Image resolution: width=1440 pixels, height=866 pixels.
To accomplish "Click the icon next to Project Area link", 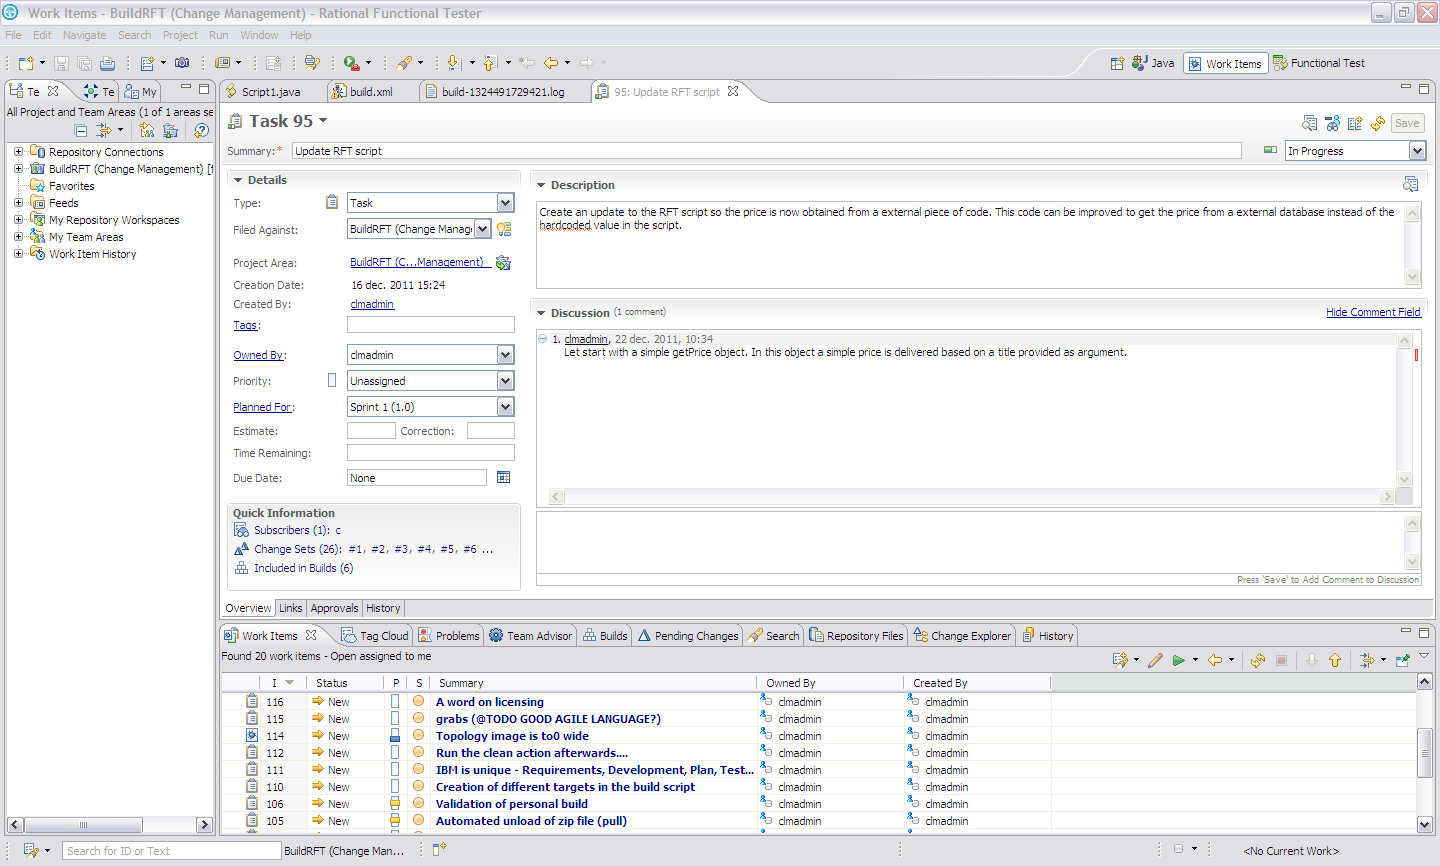I will pyautogui.click(x=503, y=263).
